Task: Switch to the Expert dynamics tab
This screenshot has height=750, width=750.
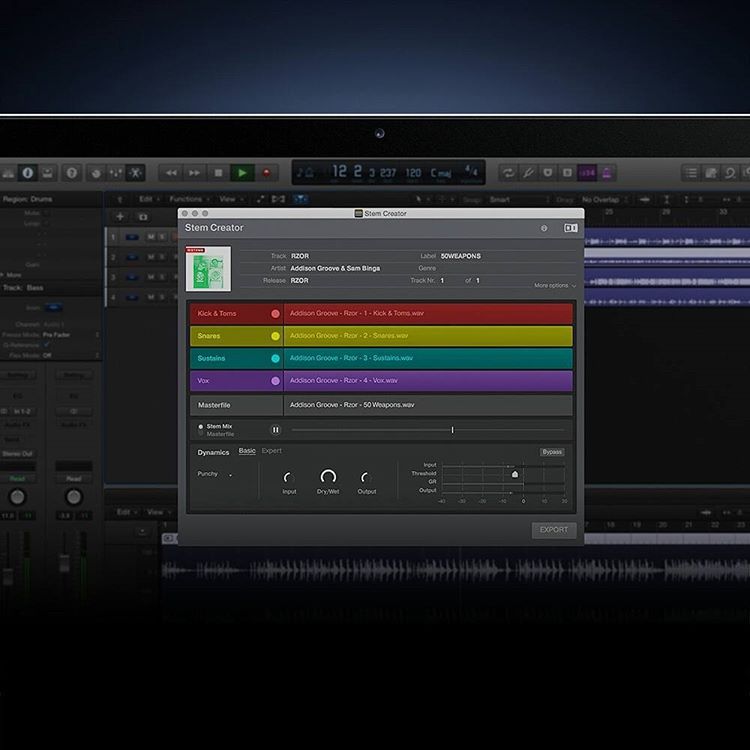Action: point(272,451)
